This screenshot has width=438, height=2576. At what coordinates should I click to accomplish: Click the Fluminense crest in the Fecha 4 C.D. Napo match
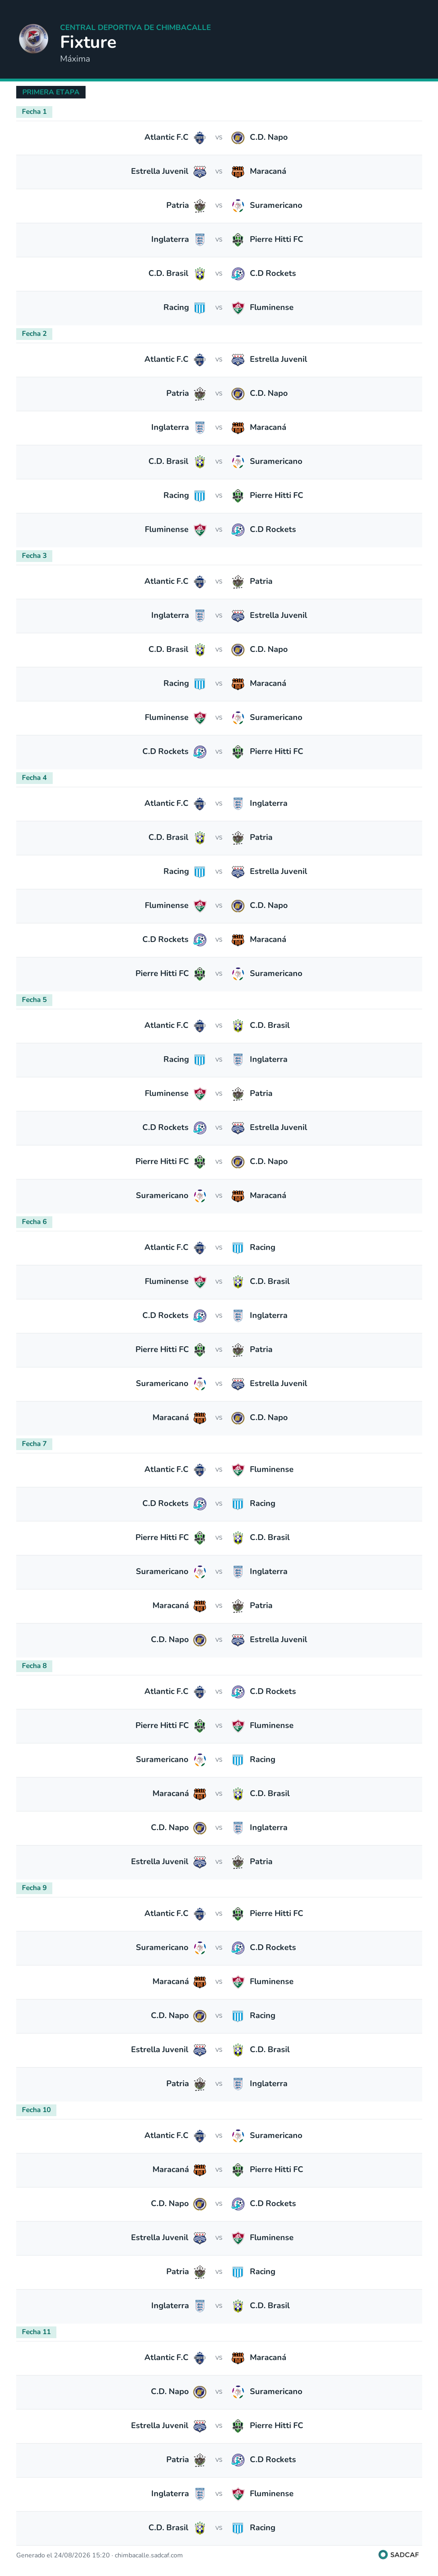pyautogui.click(x=200, y=906)
